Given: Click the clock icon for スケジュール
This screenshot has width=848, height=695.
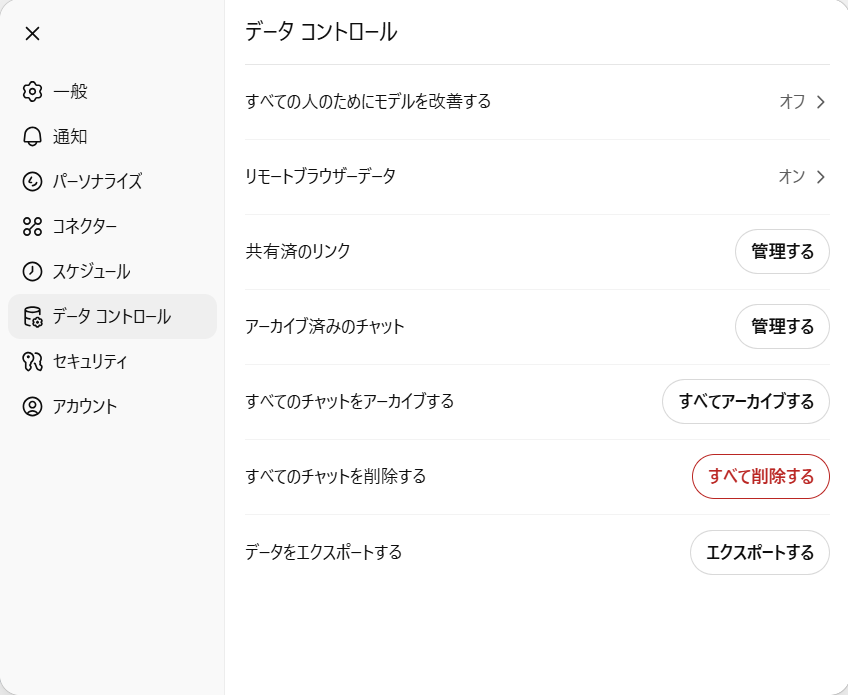Looking at the screenshot, I should coord(32,271).
